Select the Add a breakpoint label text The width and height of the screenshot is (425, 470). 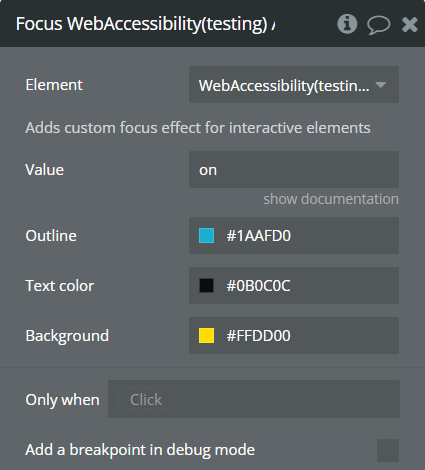tap(140, 450)
